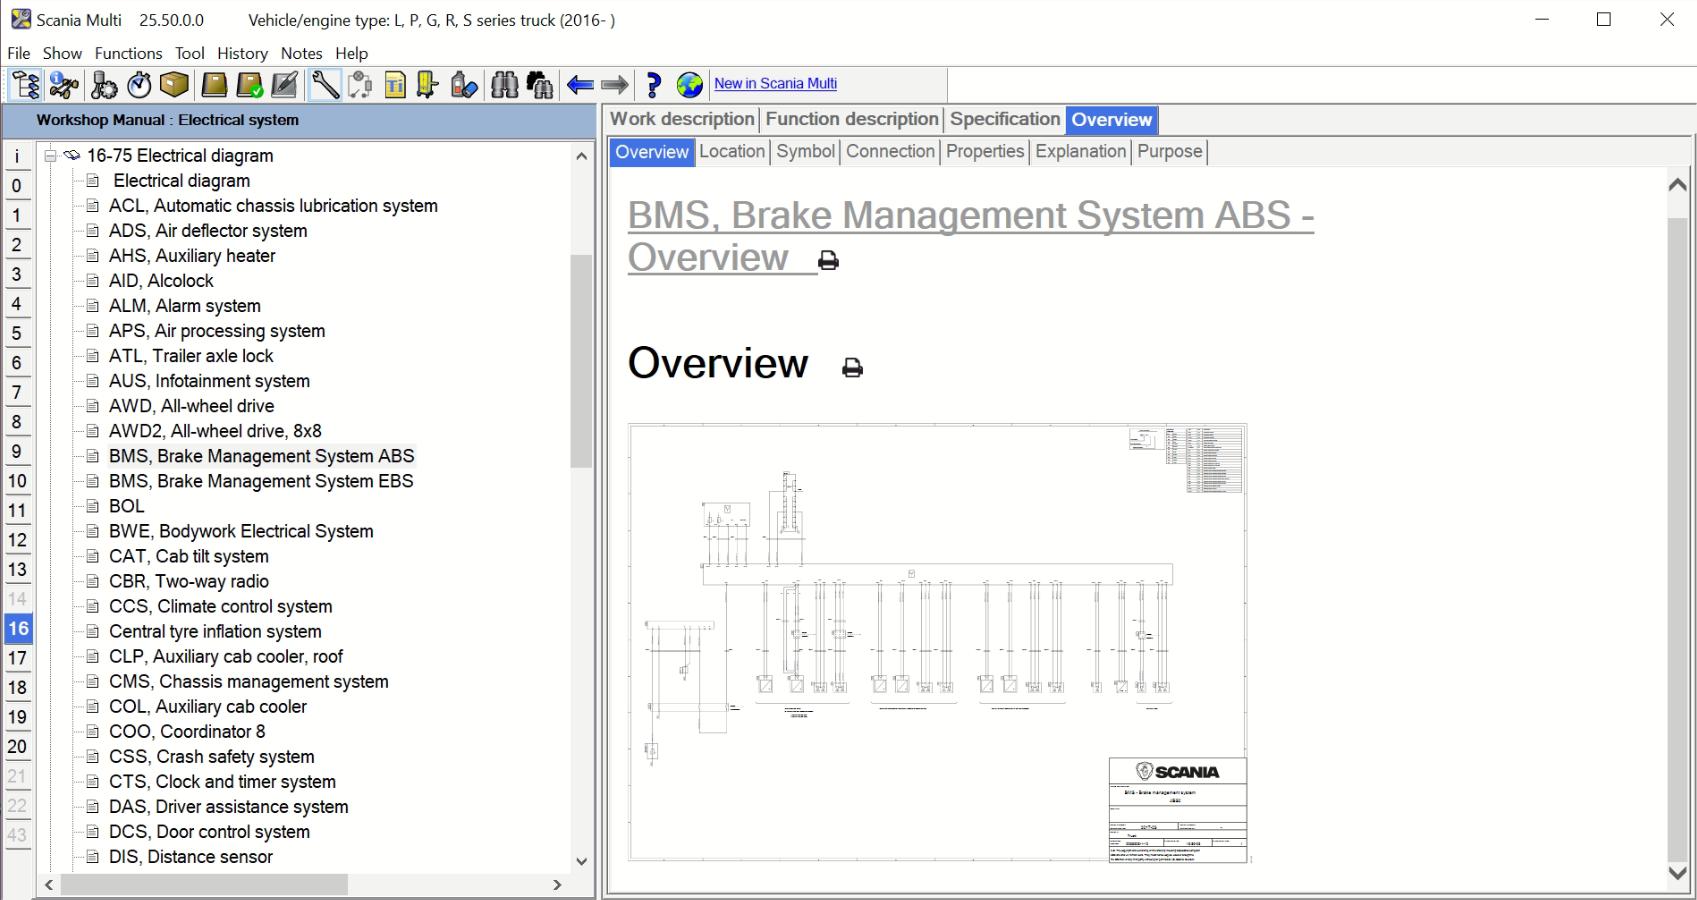Click the wrench Workshop Manual toolbar icon
The height and width of the screenshot is (900, 1697).
click(x=325, y=85)
